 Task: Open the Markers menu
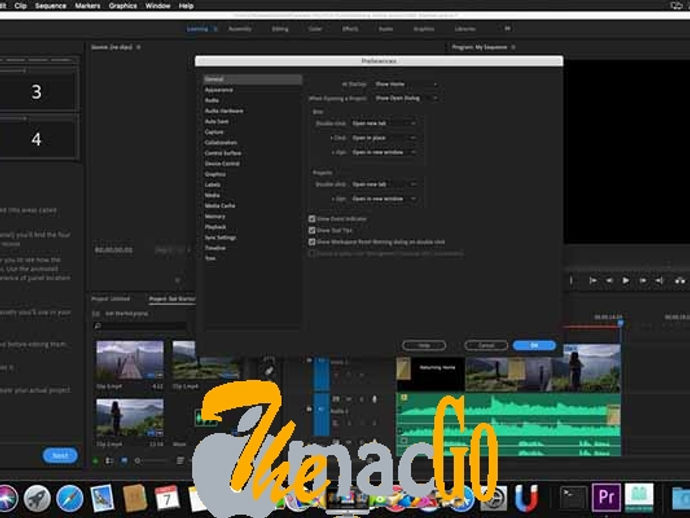tap(87, 6)
